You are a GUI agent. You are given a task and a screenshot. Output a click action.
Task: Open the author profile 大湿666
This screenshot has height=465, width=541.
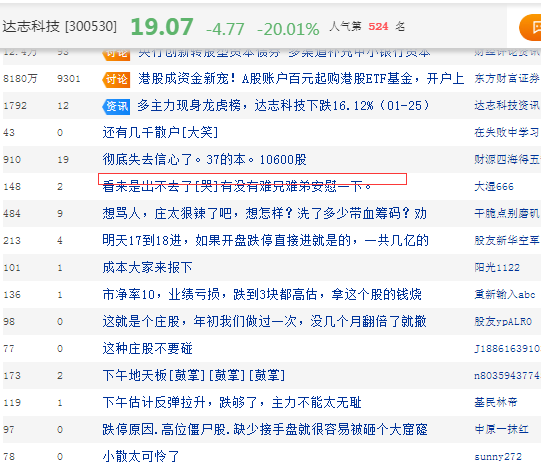[x=494, y=187]
